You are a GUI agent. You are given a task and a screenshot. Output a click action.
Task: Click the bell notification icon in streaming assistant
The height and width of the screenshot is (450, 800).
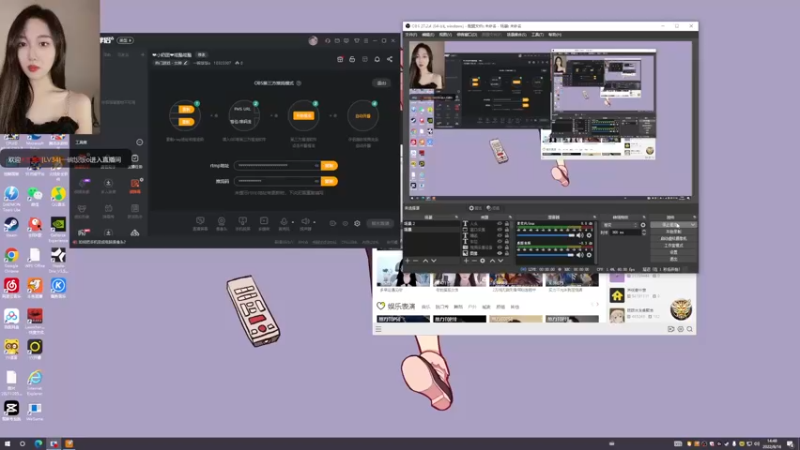(x=377, y=59)
